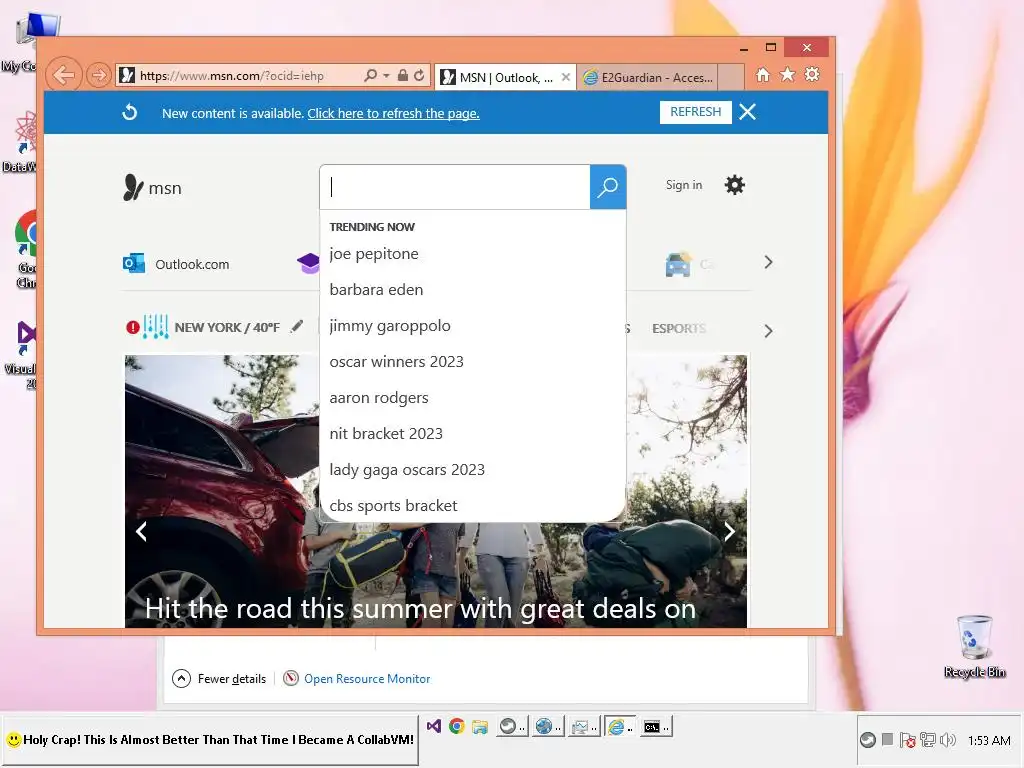Viewport: 1024px width, 768px height.
Task: Switch to Task Manager taskbar button
Action: coord(583,726)
